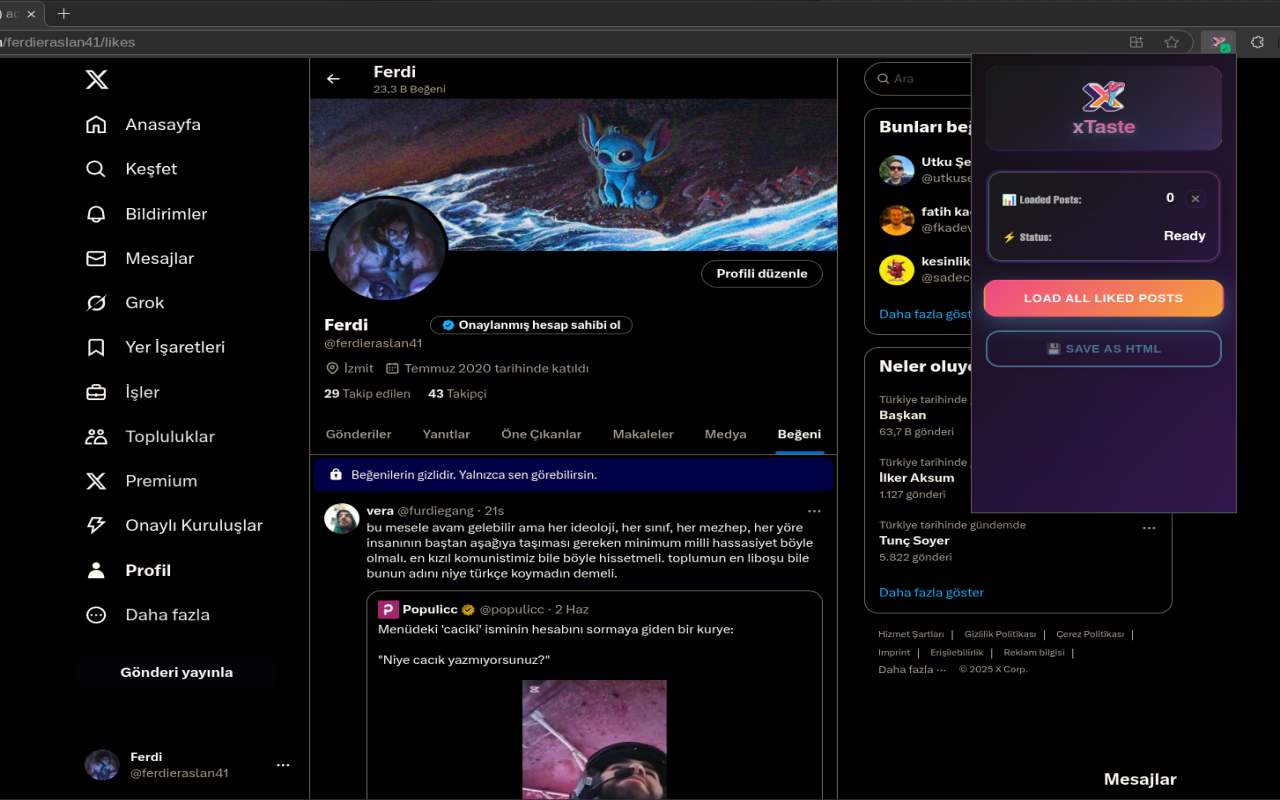Click the fatih suggested account avatar
Image resolution: width=1280 pixels, height=800 pixels.
click(897, 220)
